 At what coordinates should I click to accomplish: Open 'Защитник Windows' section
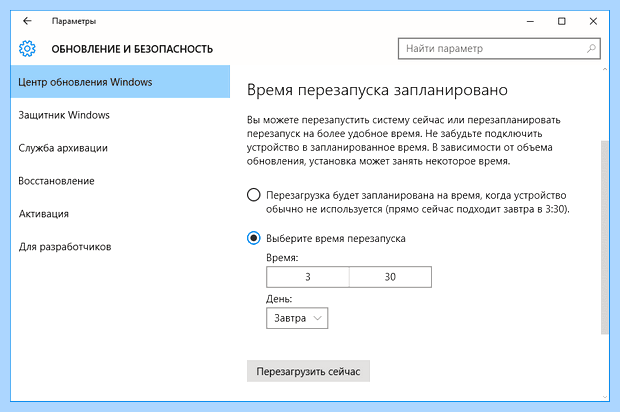click(x=120, y=115)
